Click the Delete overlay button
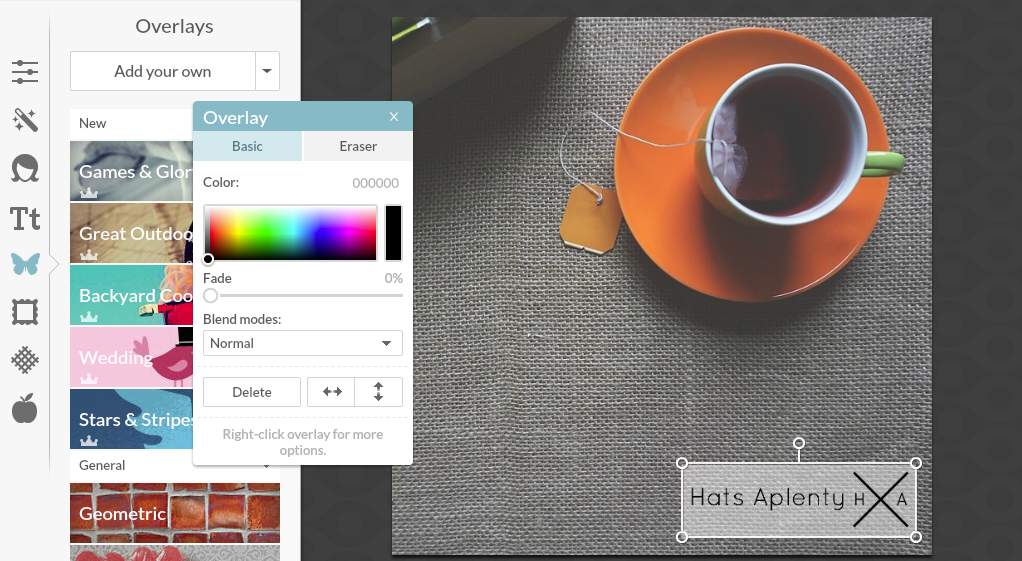The image size is (1022, 561). pos(252,392)
